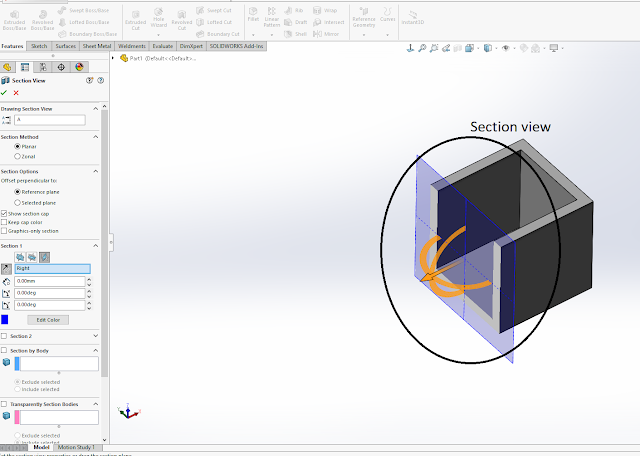640x456 pixels.
Task: Switch to the Sheet Metal tab
Action: click(x=97, y=46)
